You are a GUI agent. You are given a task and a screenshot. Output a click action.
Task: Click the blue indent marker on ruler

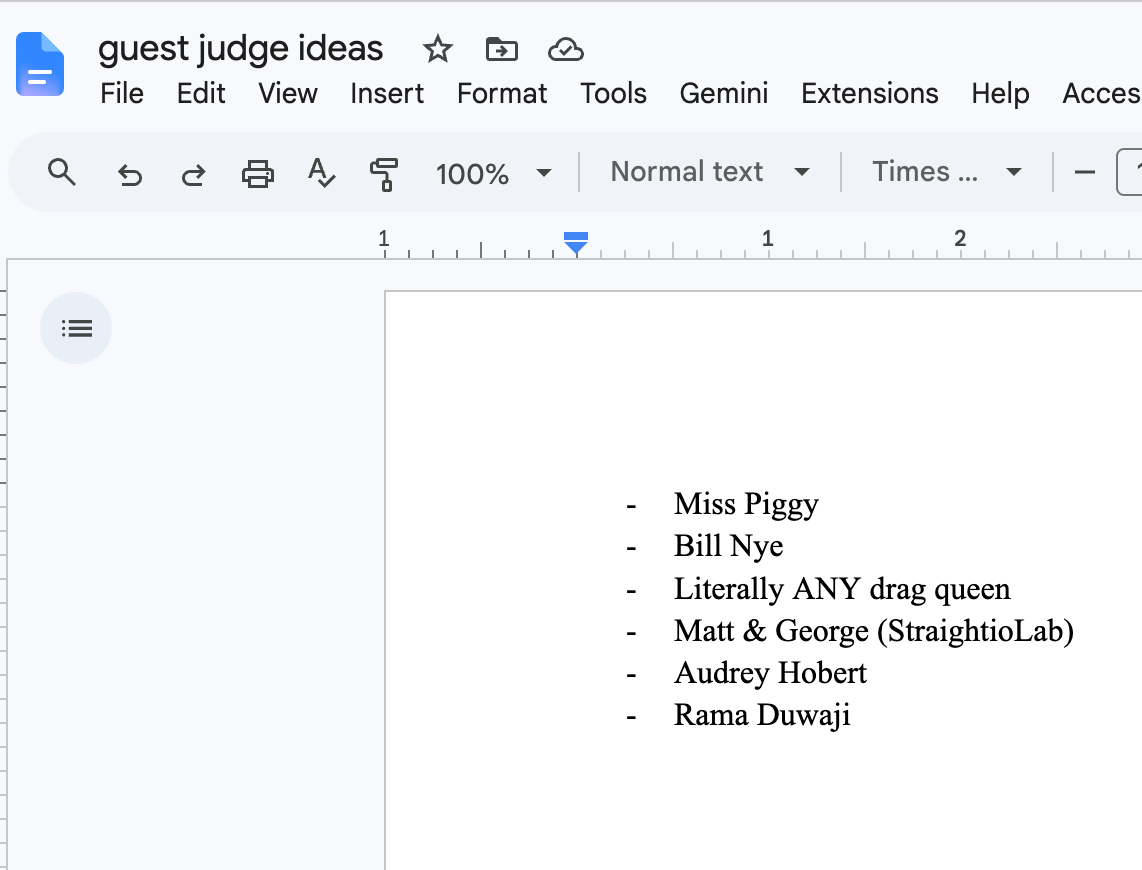pos(576,243)
